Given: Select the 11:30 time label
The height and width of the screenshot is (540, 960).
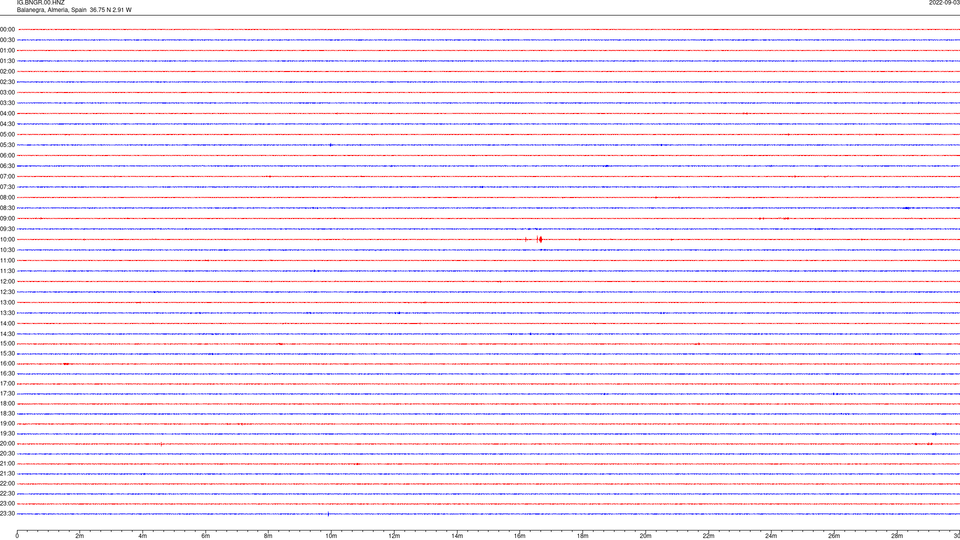Looking at the screenshot, I should [x=7, y=271].
